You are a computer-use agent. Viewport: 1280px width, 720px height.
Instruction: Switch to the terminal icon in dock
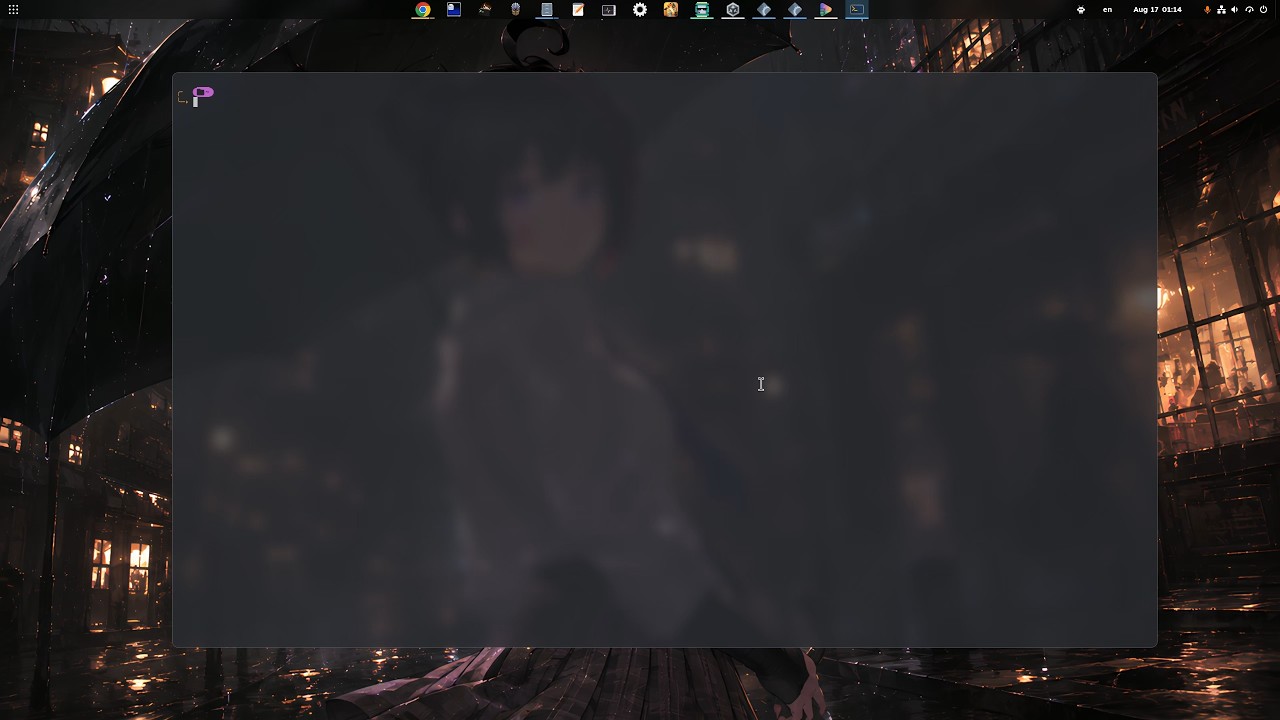coord(857,10)
